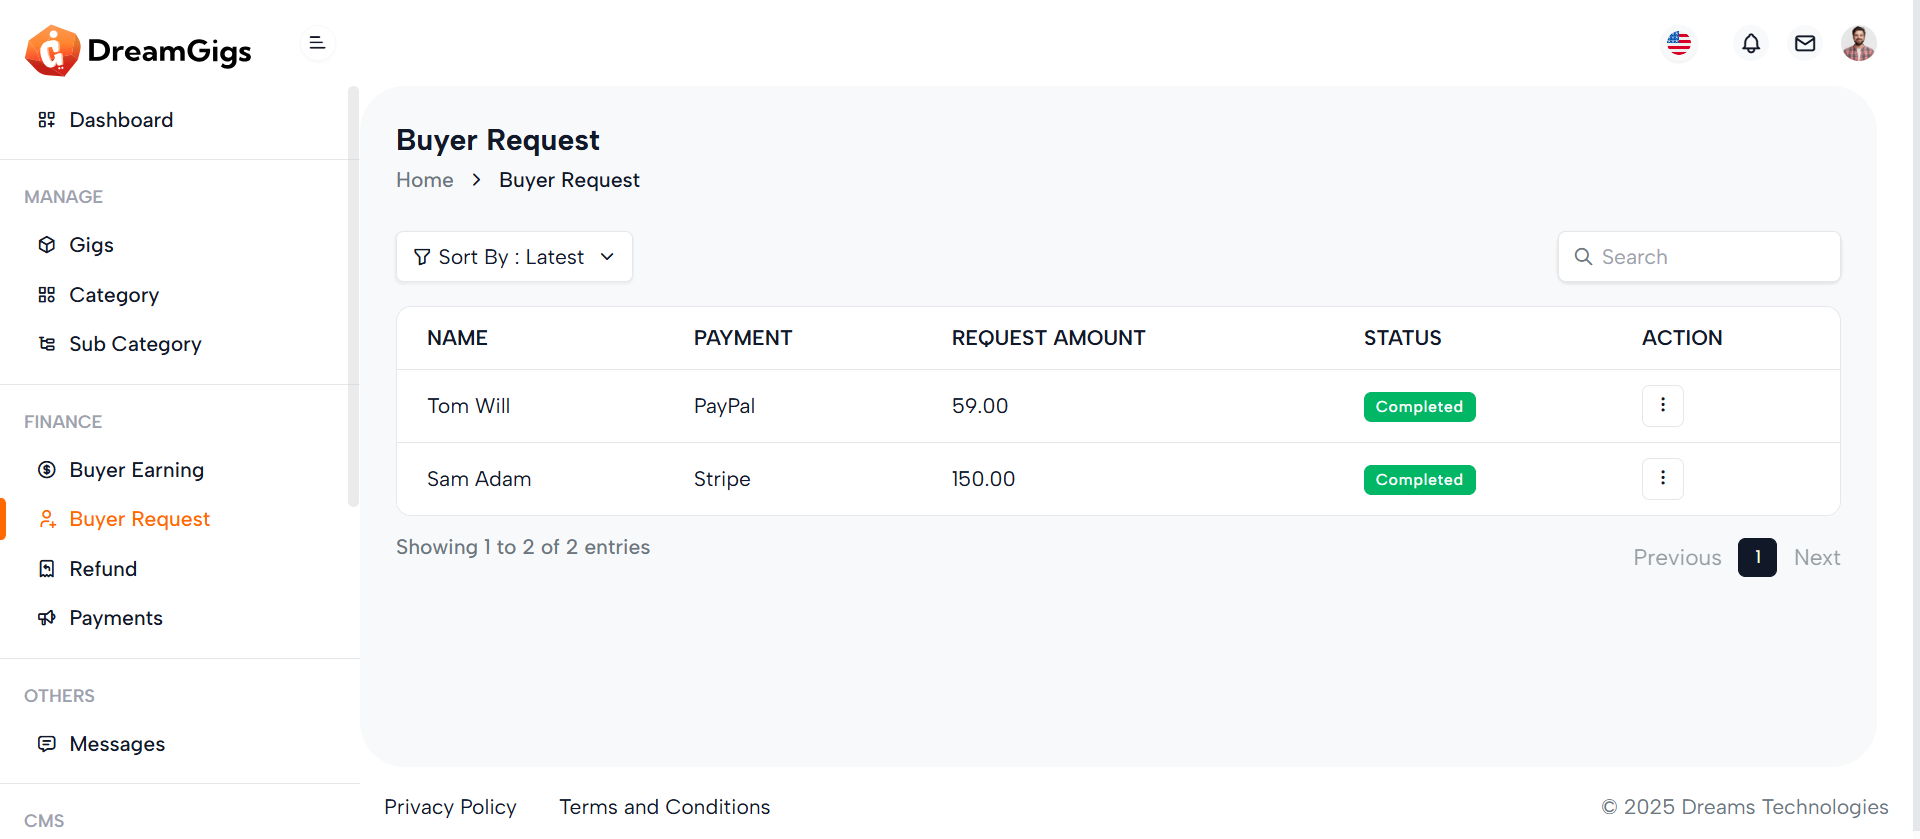Open the mail envelope icon
This screenshot has width=1920, height=839.
[x=1805, y=44]
